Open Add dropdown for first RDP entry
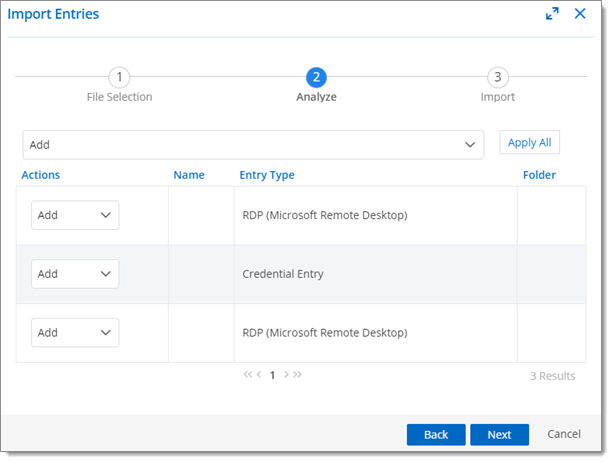Screen dimensions: 612x462 75,215
